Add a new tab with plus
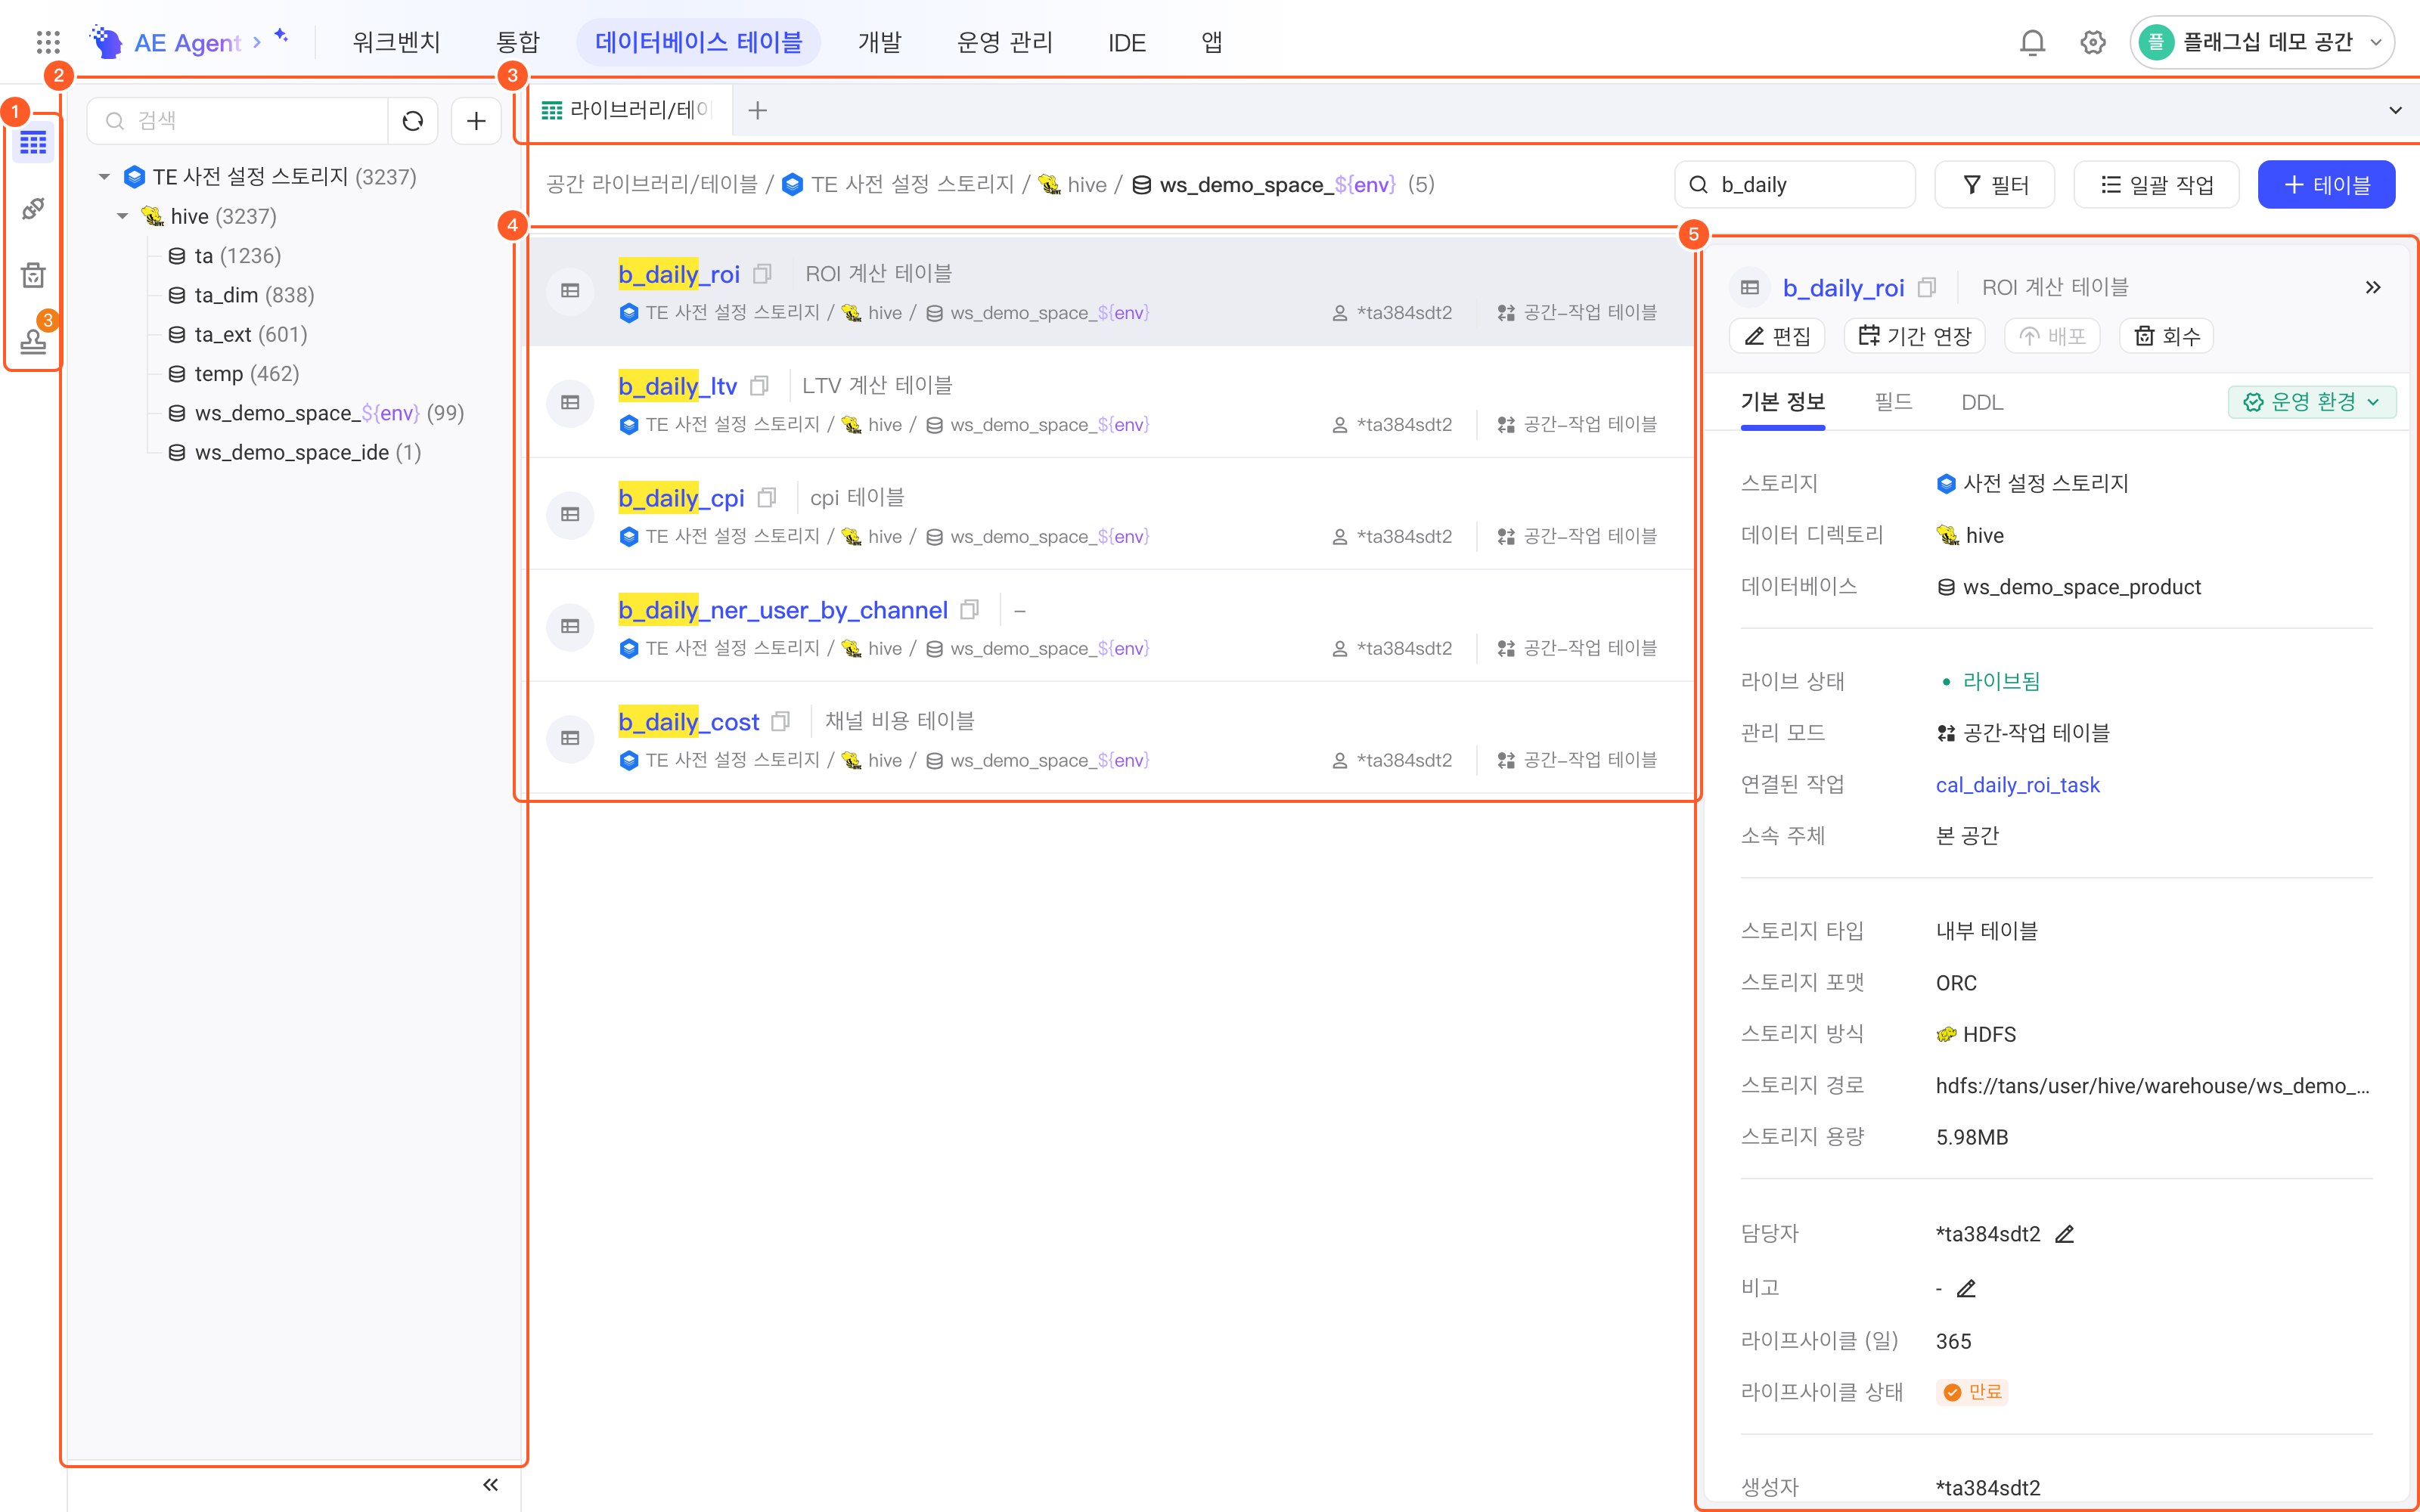This screenshot has width=2420, height=1512. (x=758, y=110)
